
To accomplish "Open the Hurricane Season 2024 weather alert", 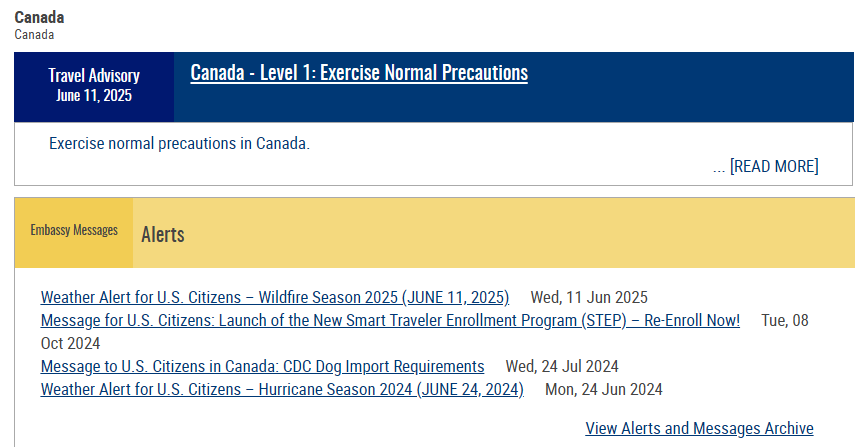I will tap(282, 389).
